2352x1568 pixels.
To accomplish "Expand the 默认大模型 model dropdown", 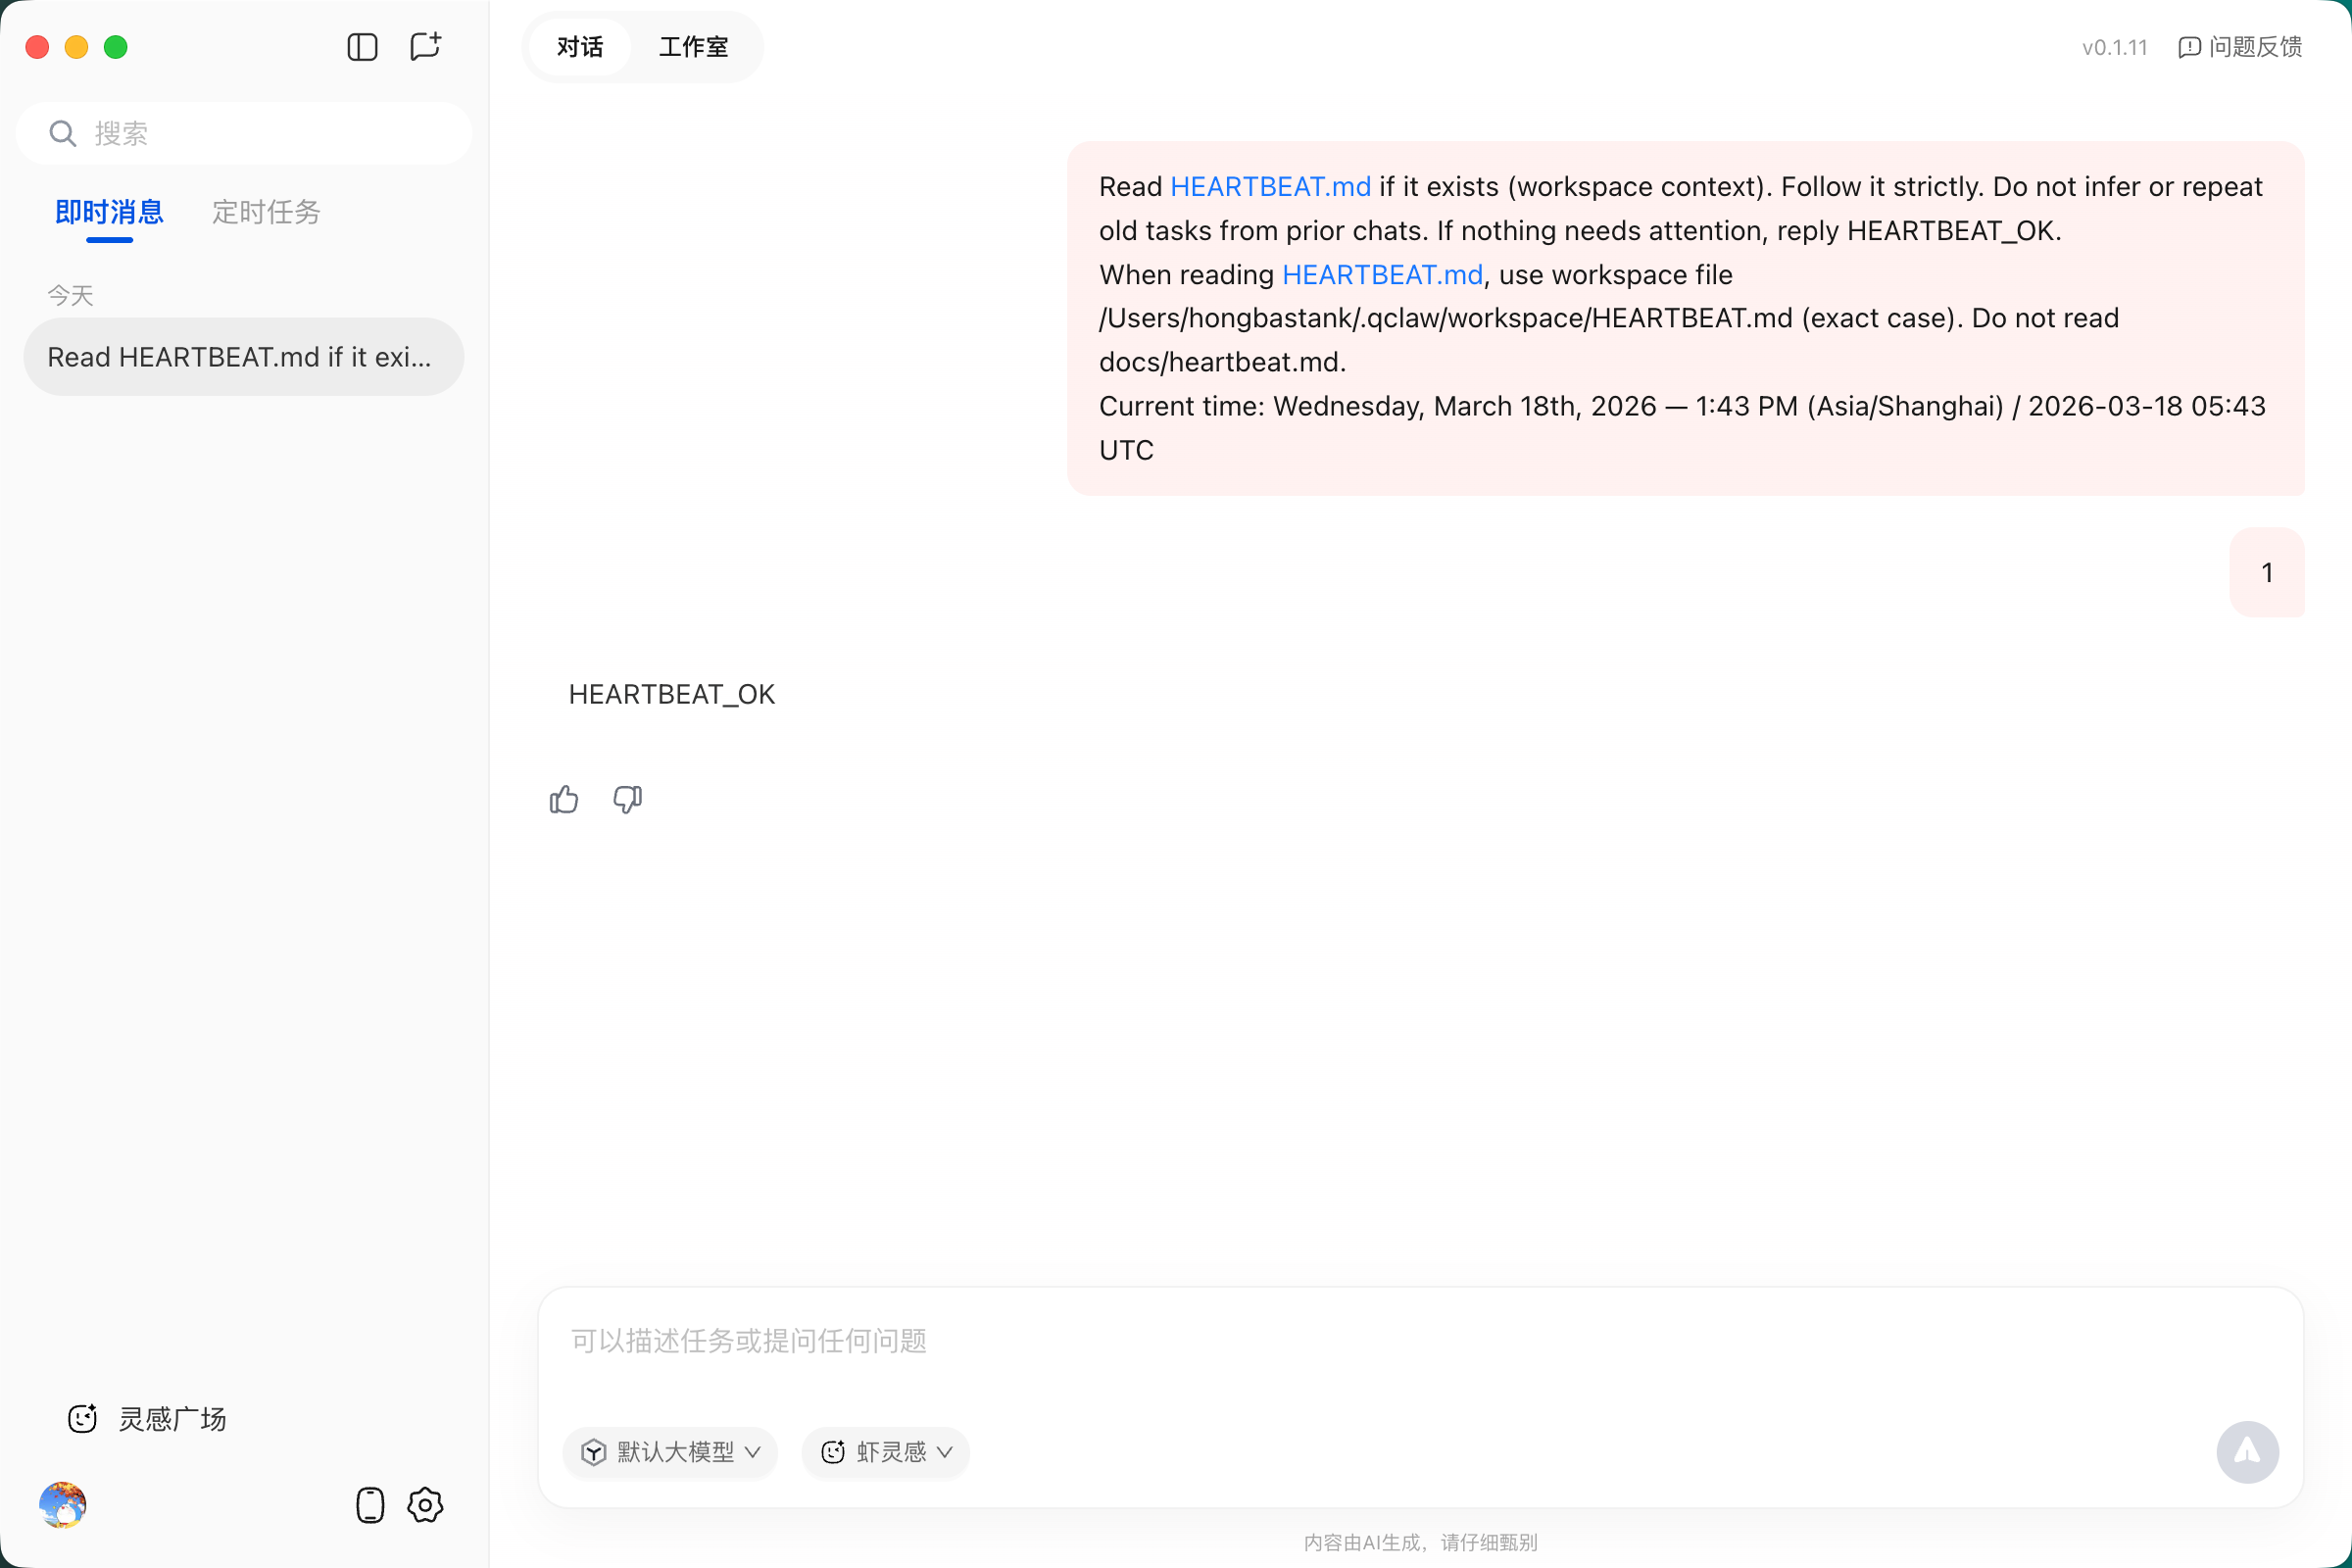I will pyautogui.click(x=672, y=1452).
